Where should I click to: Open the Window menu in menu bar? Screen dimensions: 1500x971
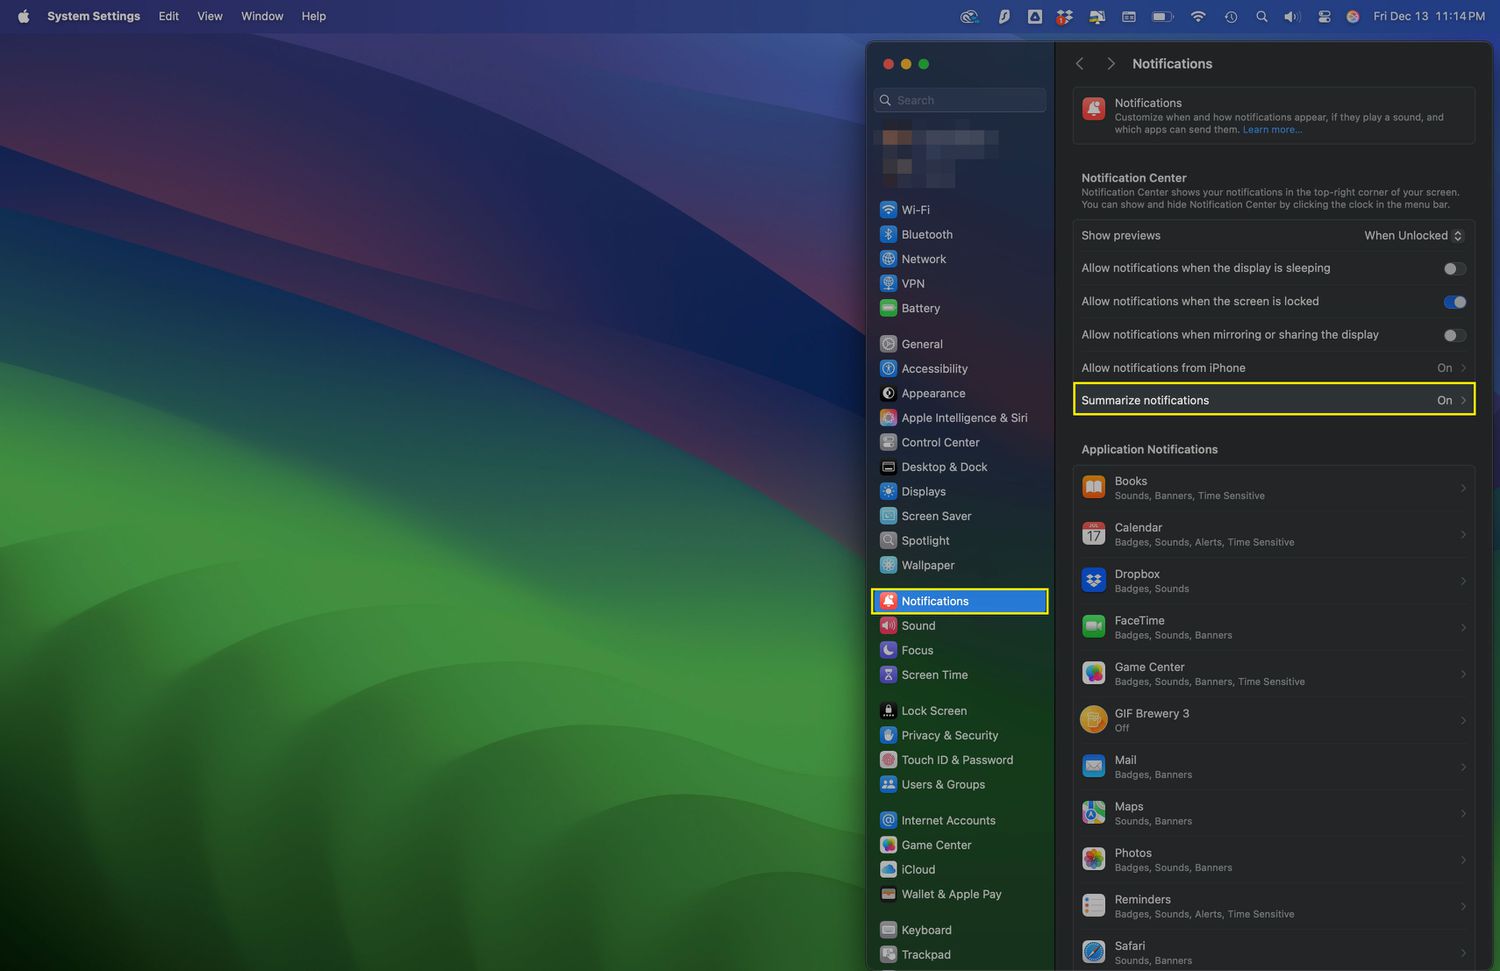pos(262,16)
